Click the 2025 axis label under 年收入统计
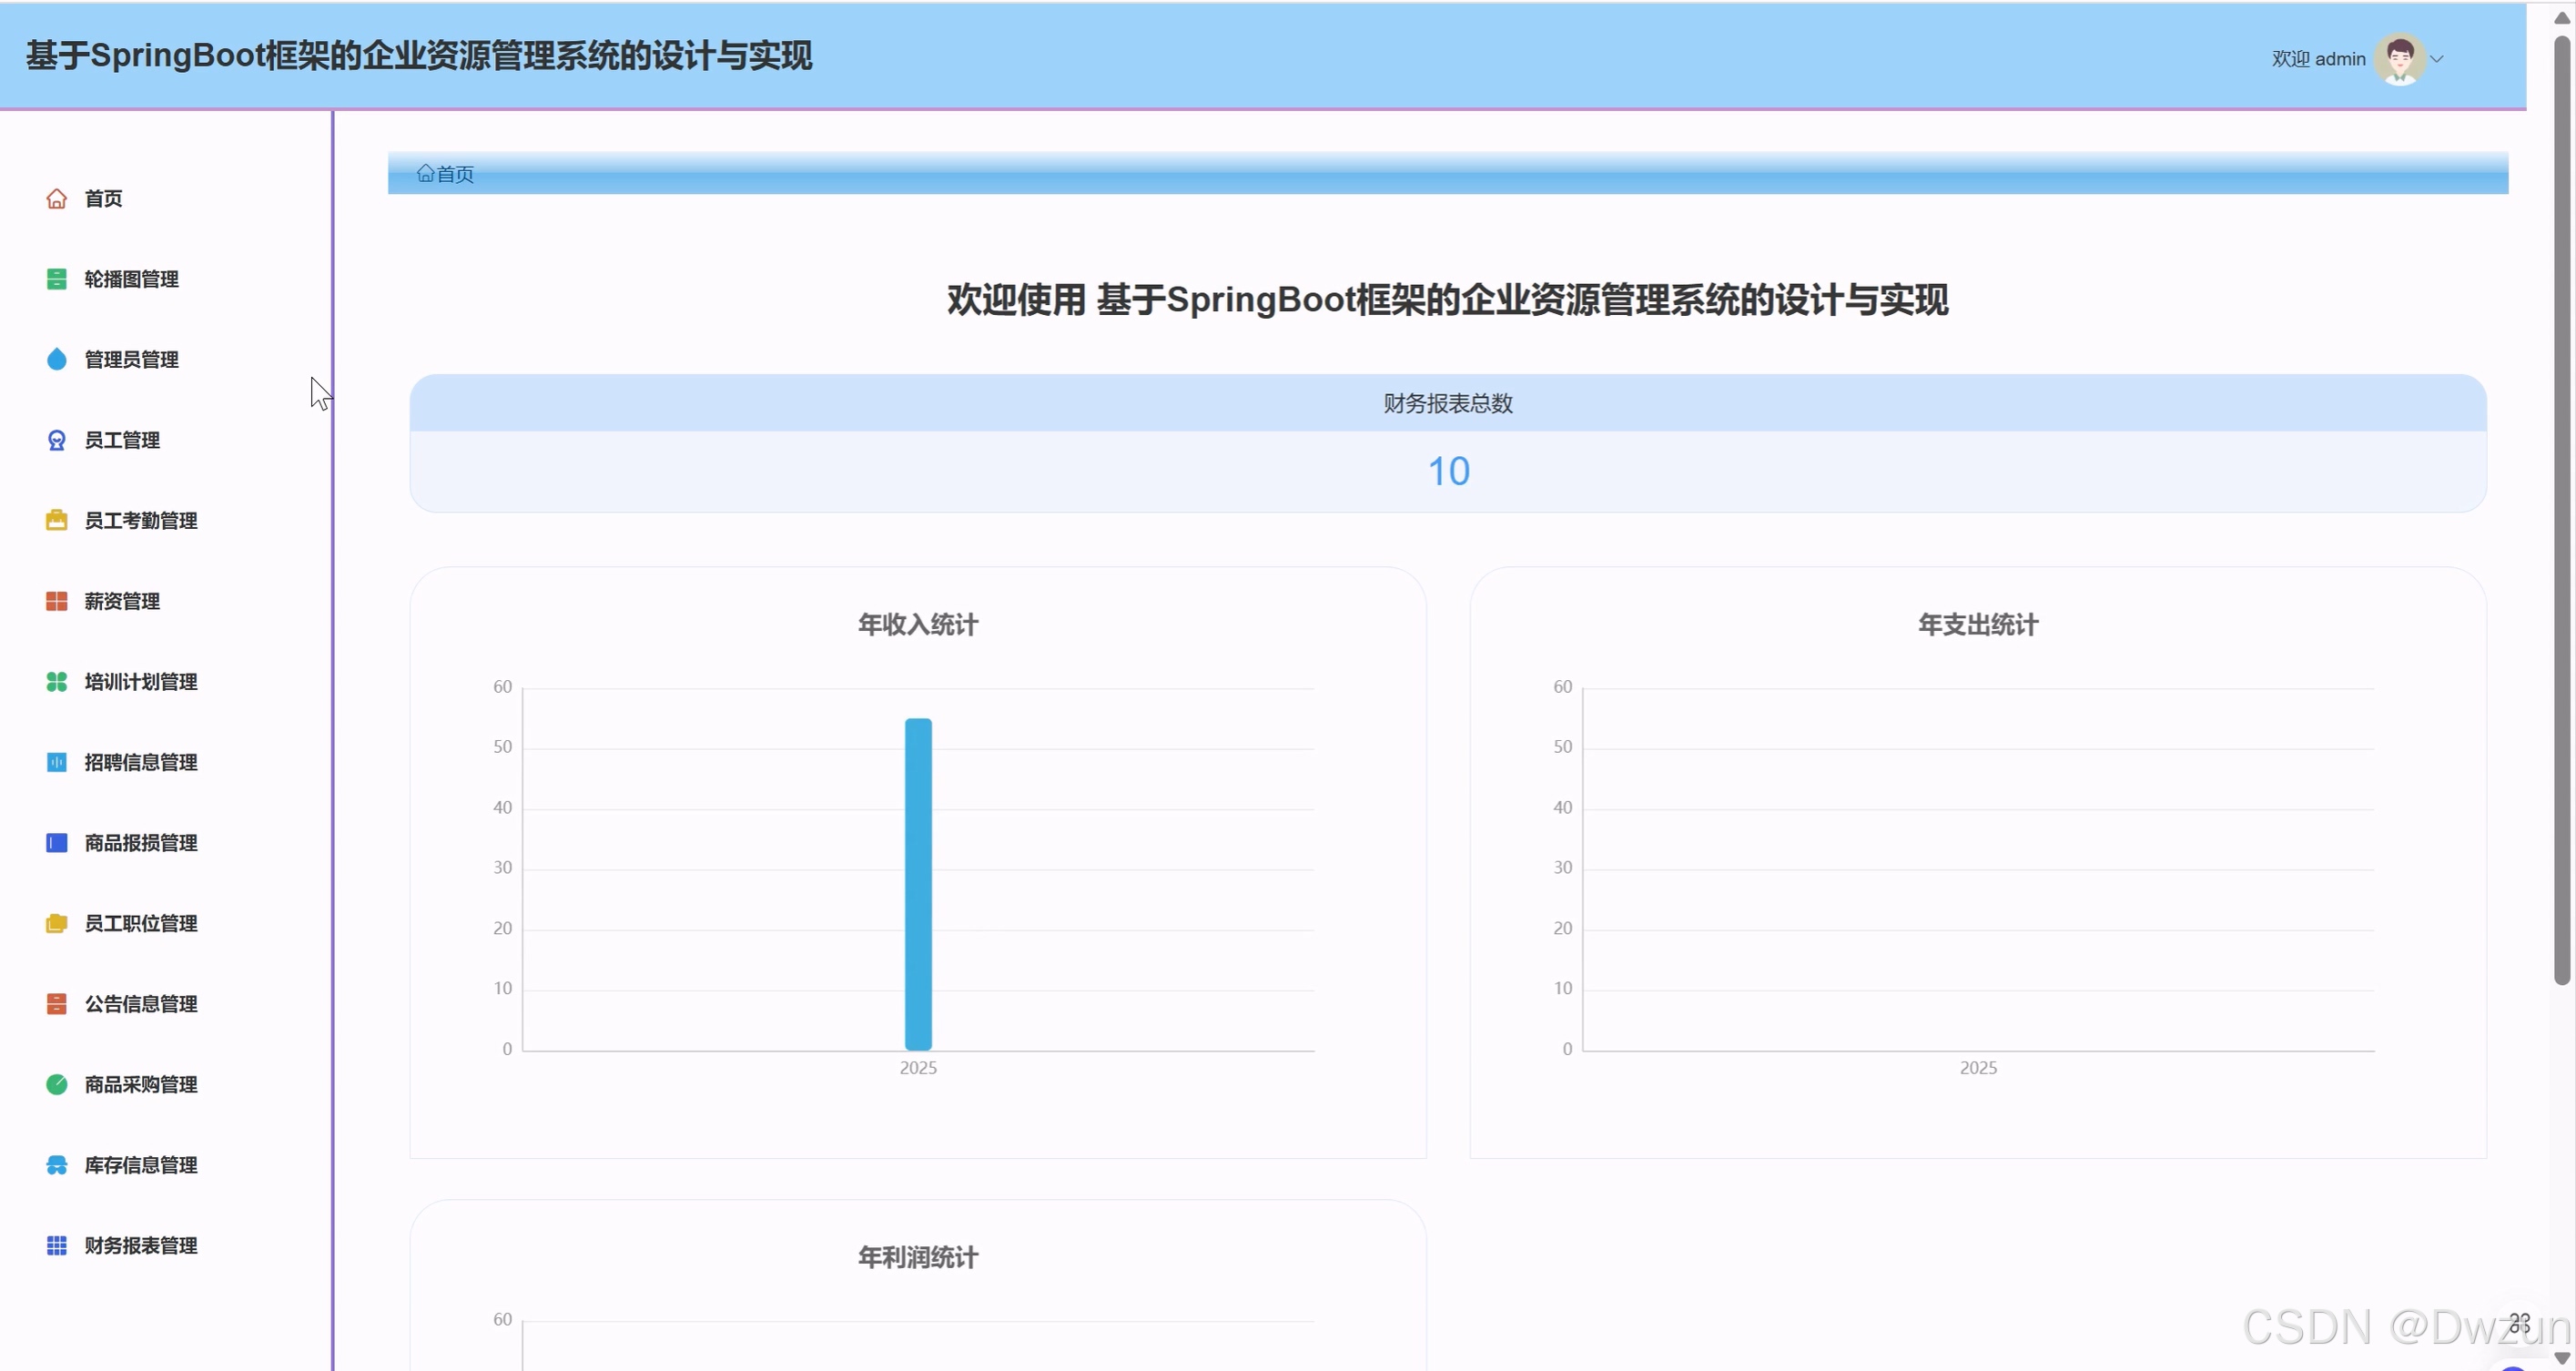2576x1371 pixels. pos(918,1068)
